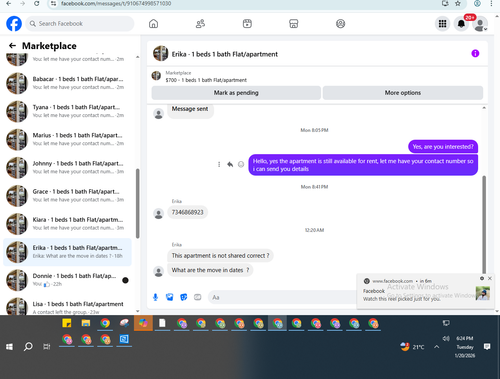Open the account profile menu
This screenshot has height=379, width=500.
click(x=480, y=24)
